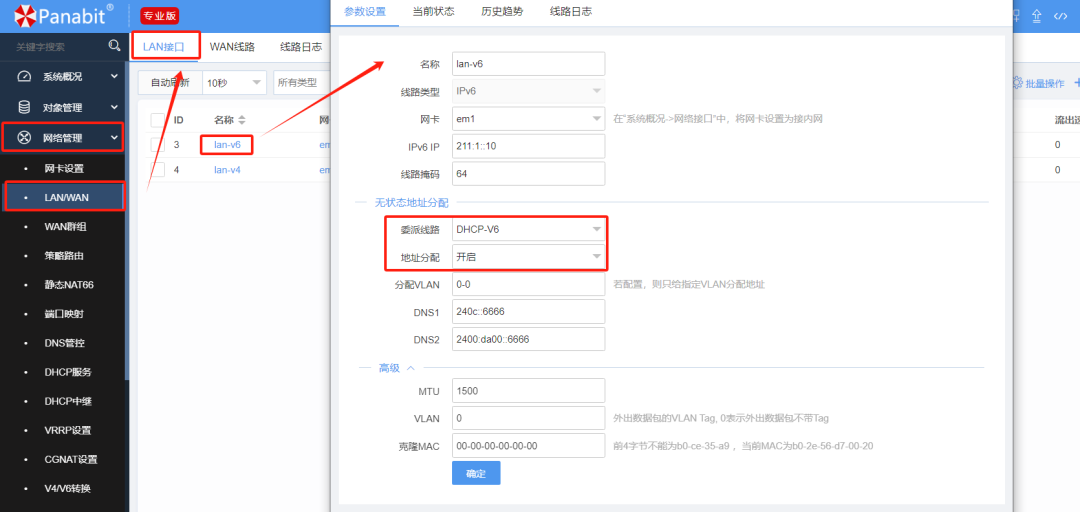Open the disabled 线路类型 IPv6 dropdown
Viewport: 1080px width, 512px height.
click(x=528, y=92)
